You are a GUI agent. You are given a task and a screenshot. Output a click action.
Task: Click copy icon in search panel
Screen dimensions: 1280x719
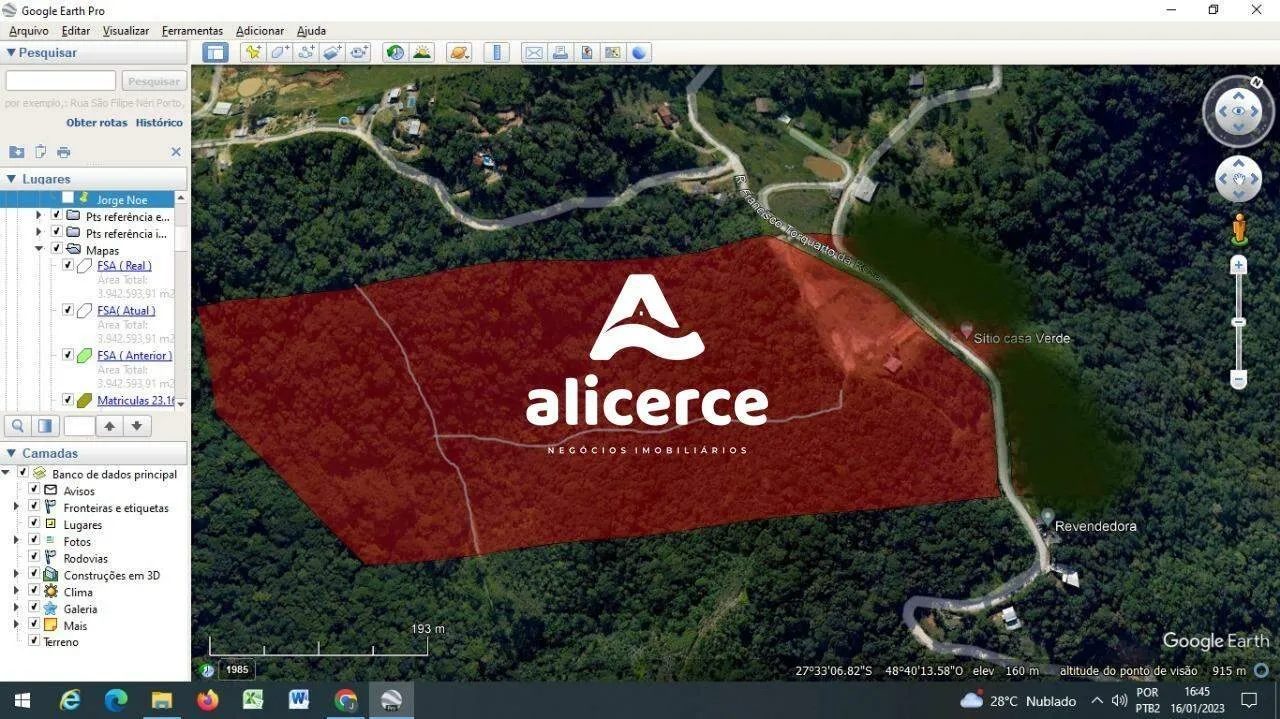[41, 152]
